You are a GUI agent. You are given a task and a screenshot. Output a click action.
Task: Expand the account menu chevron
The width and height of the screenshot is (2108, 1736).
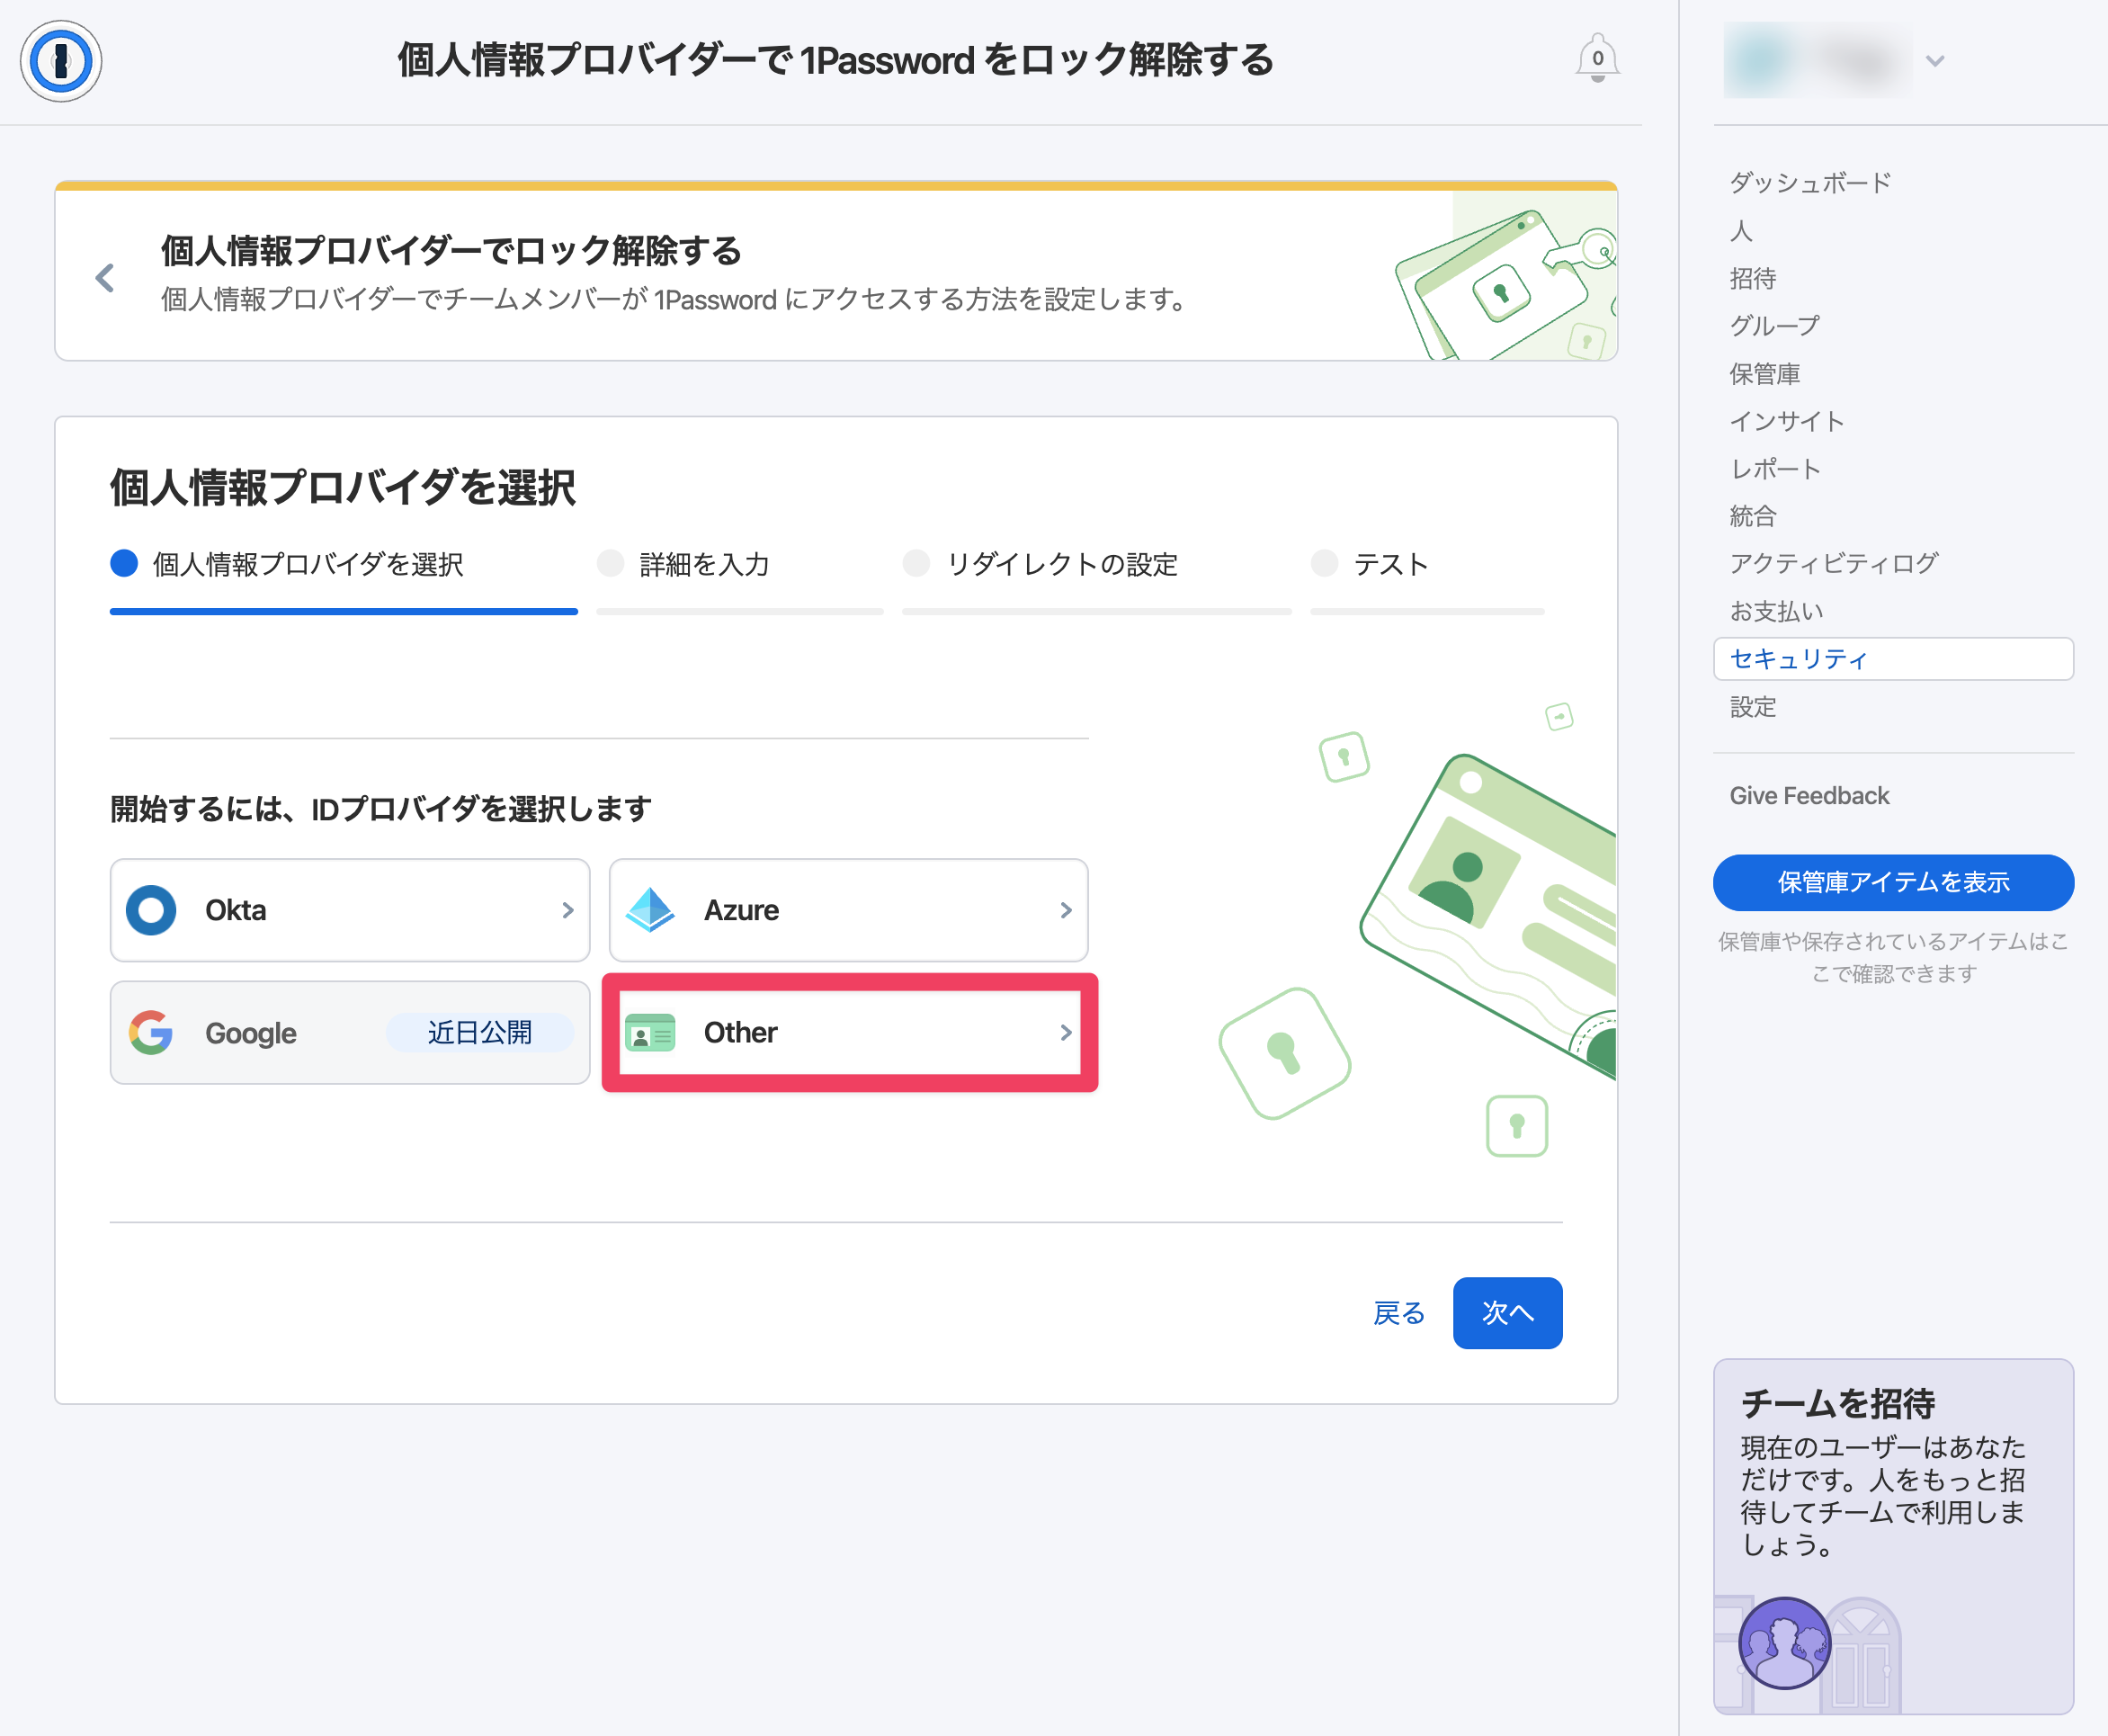[x=1935, y=61]
